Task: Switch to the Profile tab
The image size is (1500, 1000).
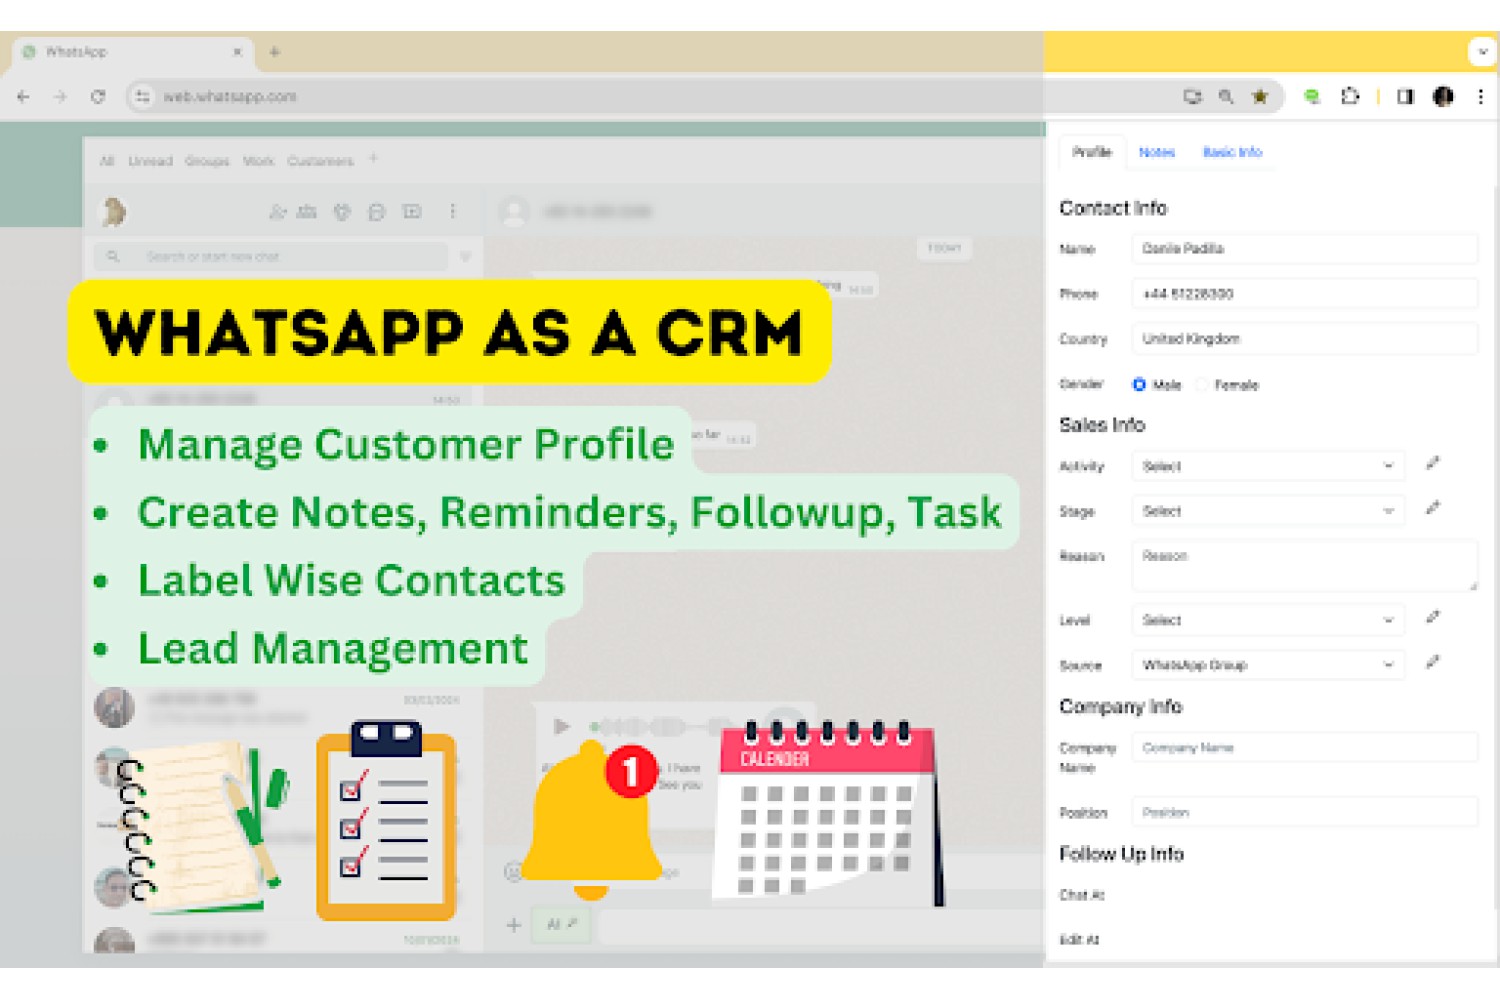Action: pyautogui.click(x=1092, y=152)
